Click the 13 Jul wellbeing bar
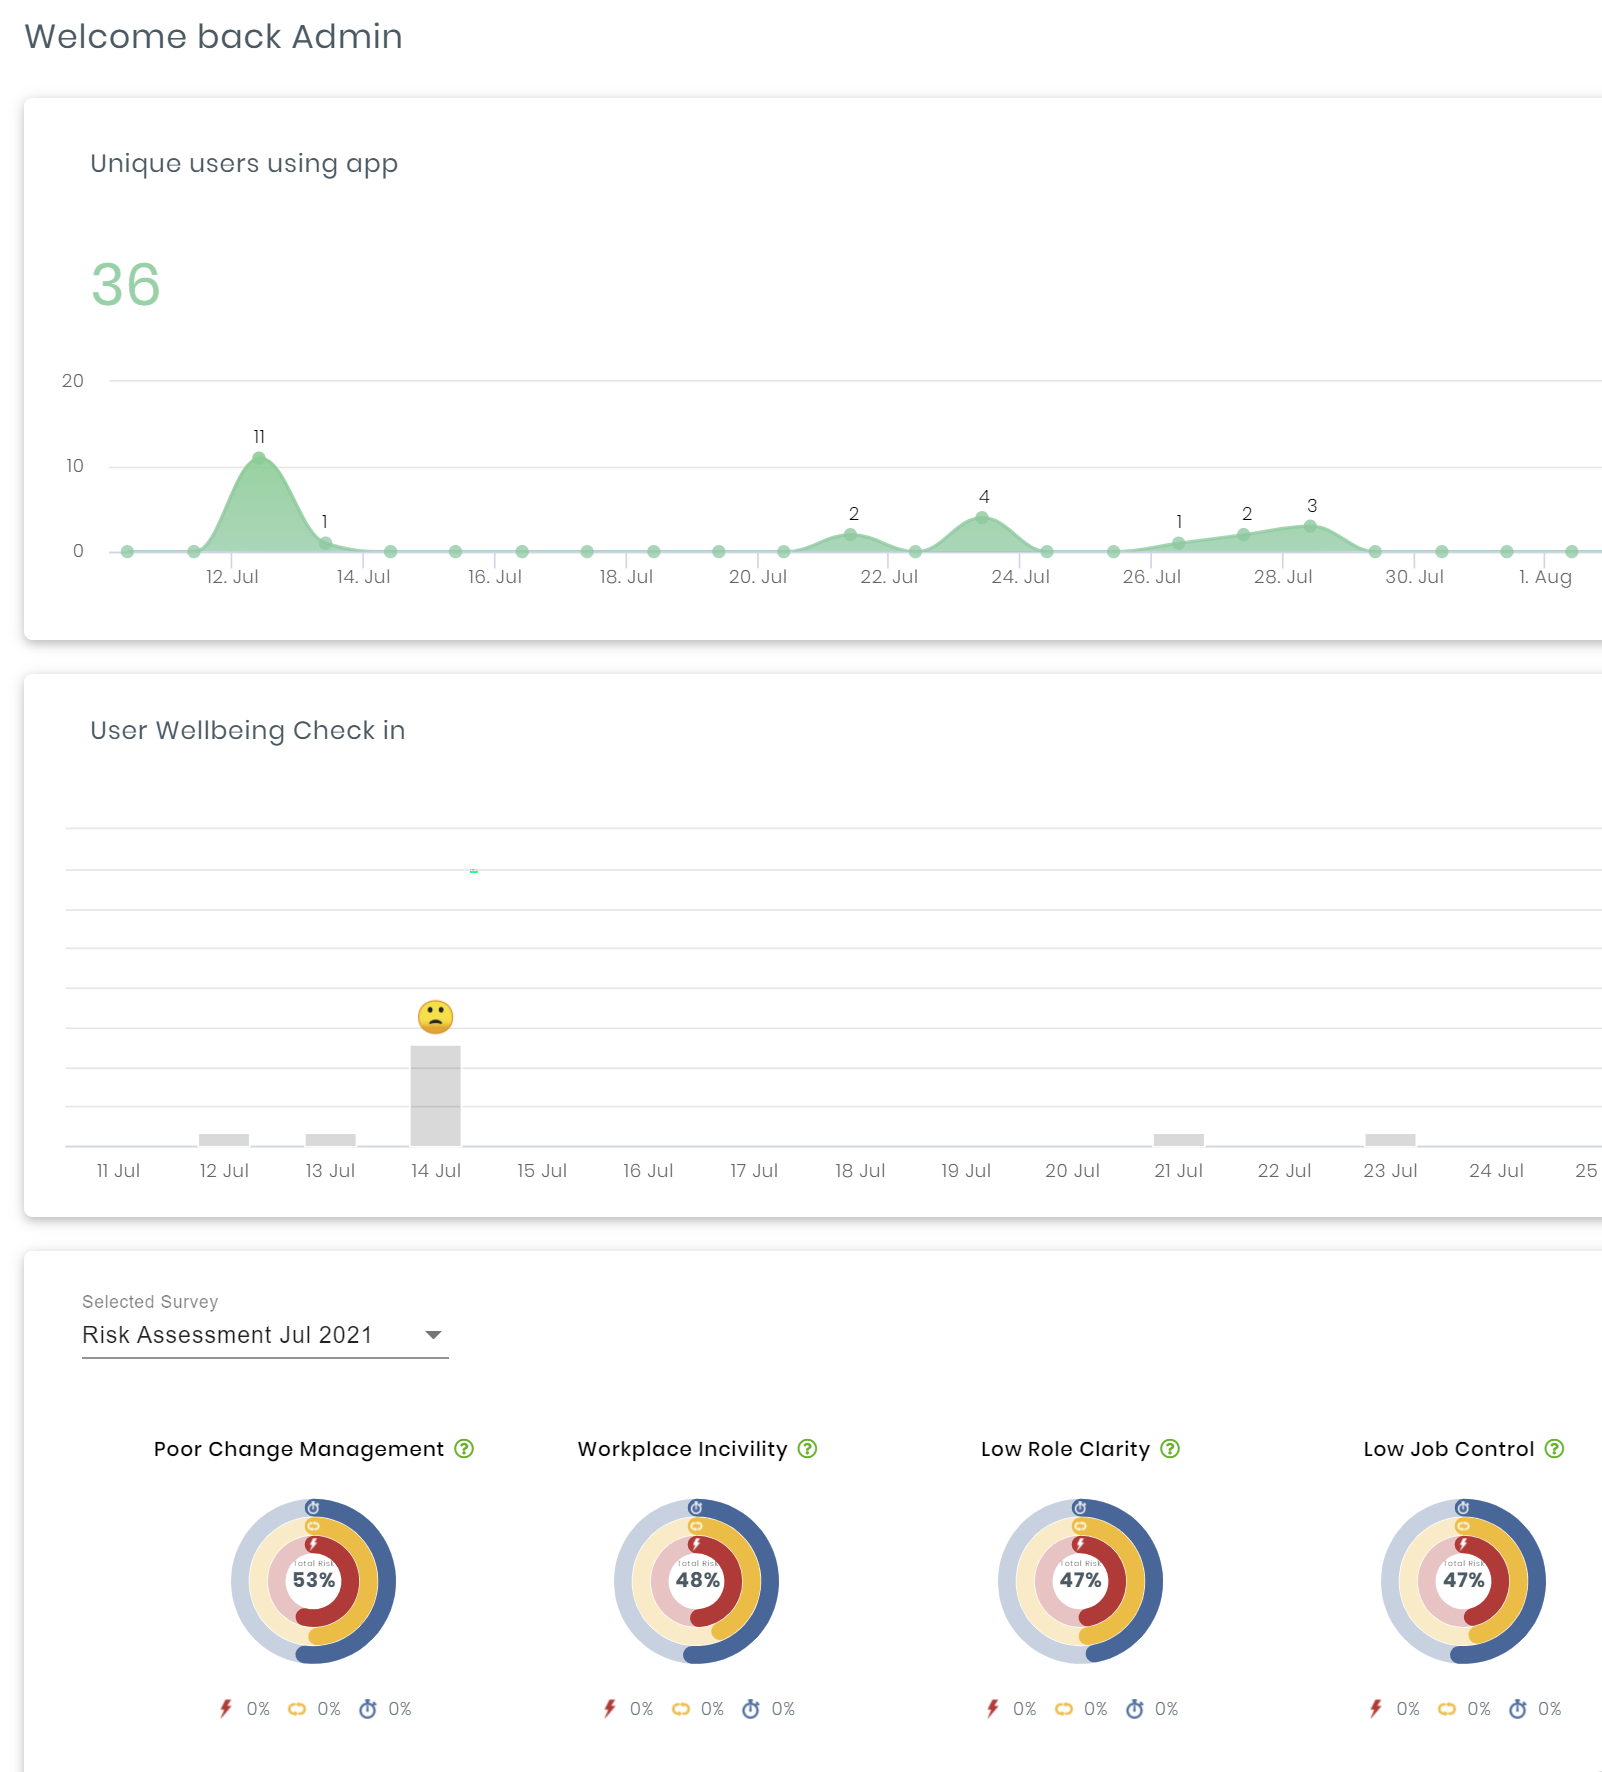Image resolution: width=1602 pixels, height=1772 pixels. pos(330,1140)
